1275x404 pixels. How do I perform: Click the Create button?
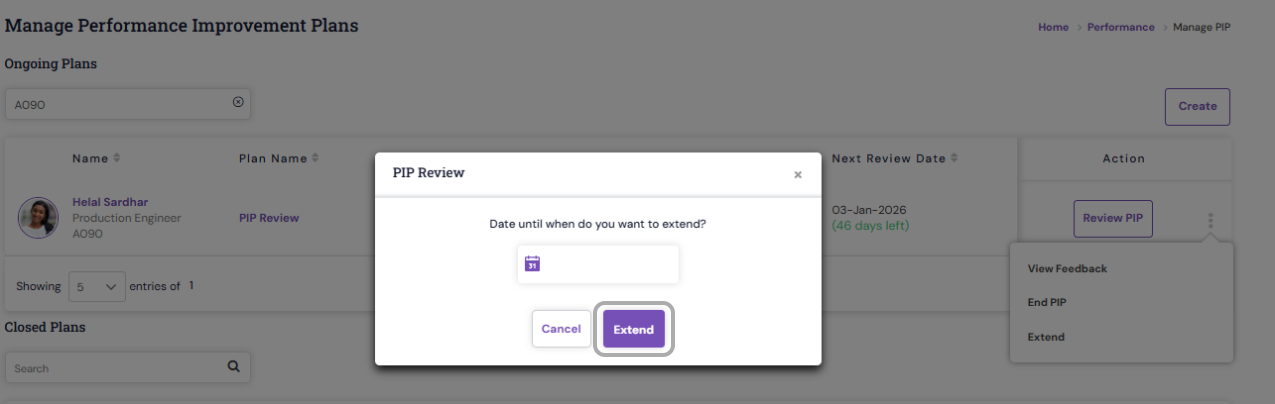coord(1197,106)
